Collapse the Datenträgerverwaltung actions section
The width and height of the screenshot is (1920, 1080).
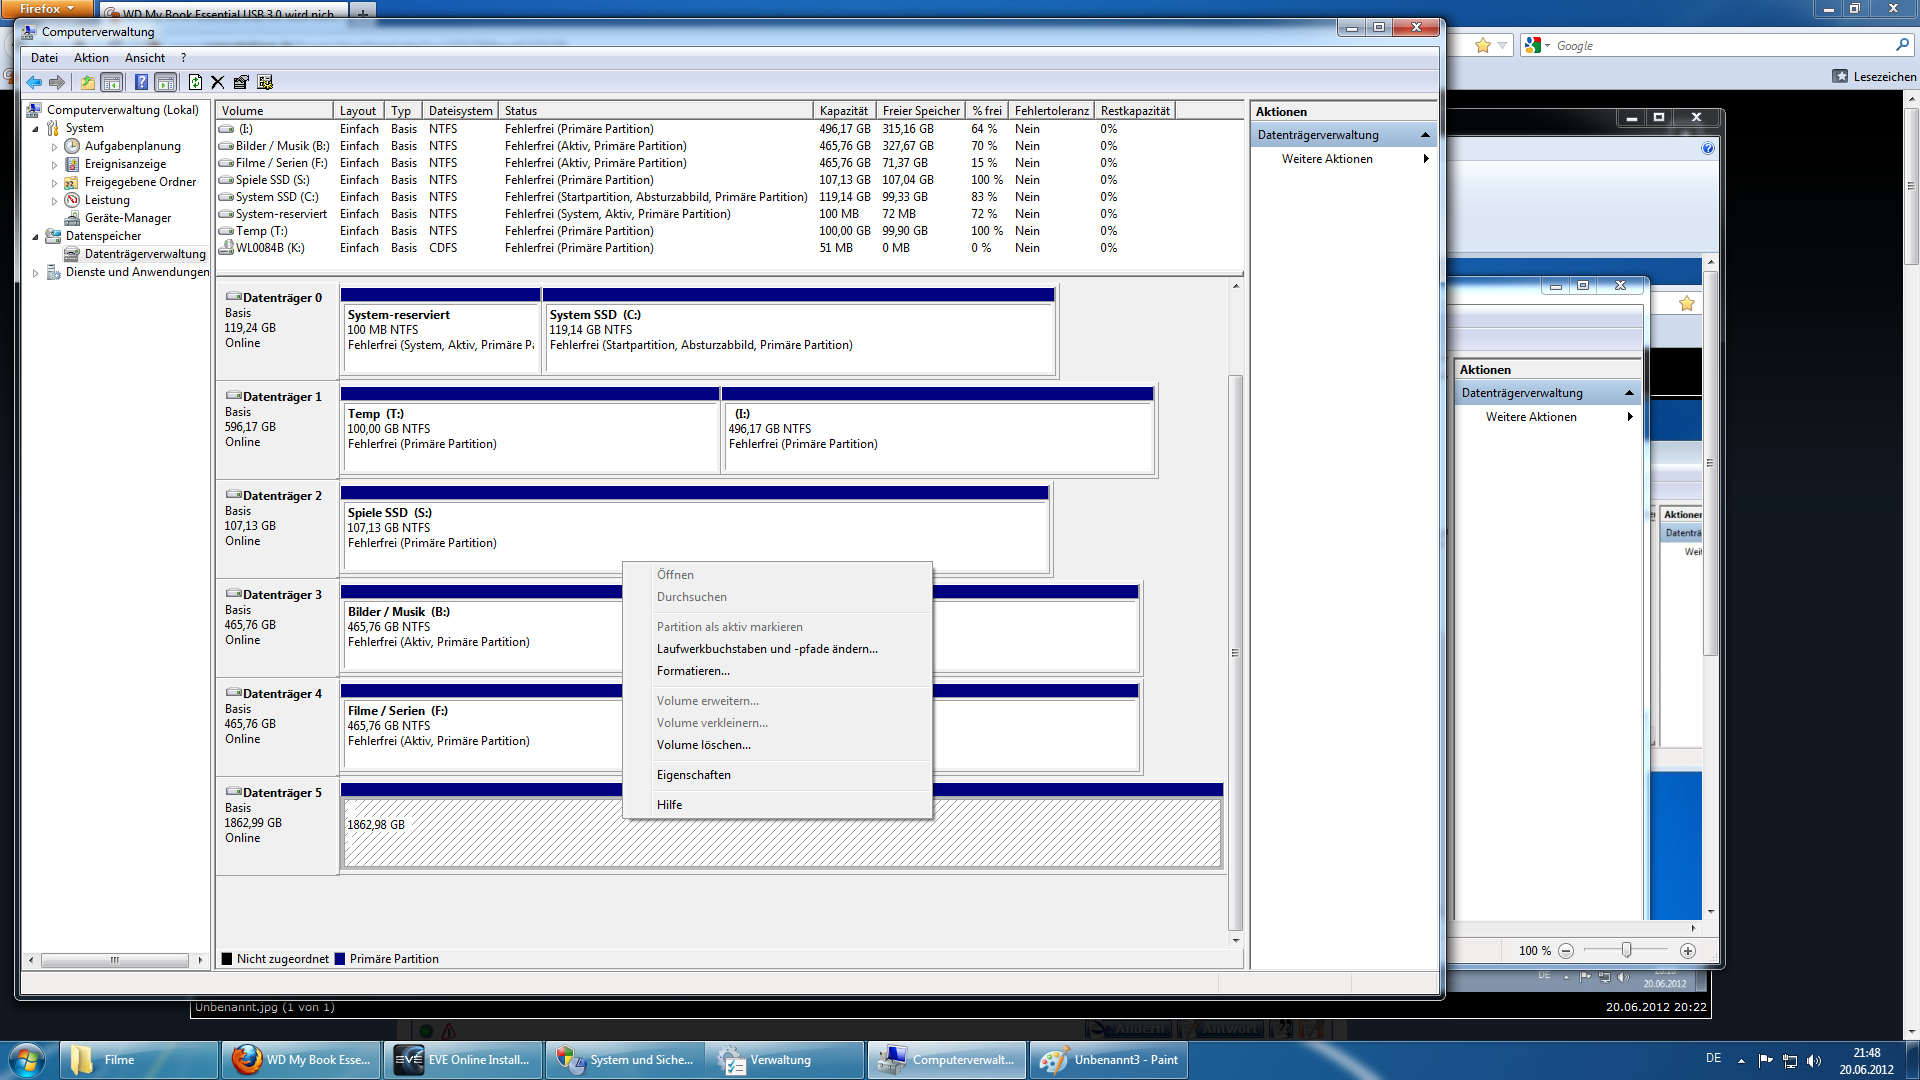1425,135
